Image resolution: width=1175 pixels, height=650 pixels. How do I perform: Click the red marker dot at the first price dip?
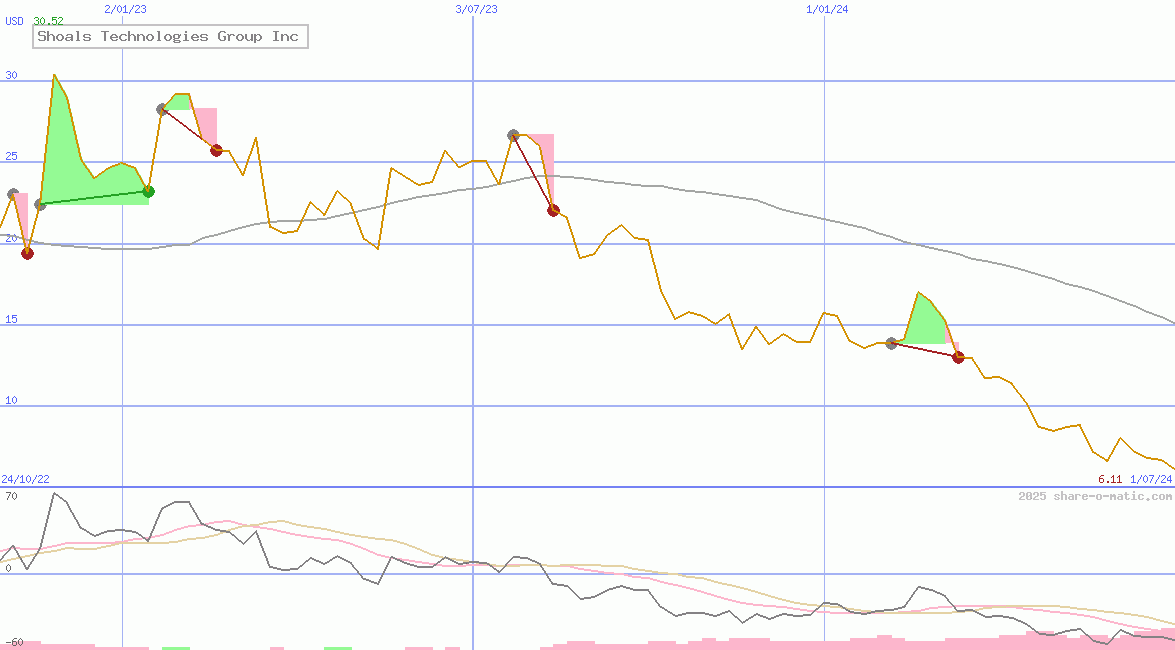click(x=27, y=253)
